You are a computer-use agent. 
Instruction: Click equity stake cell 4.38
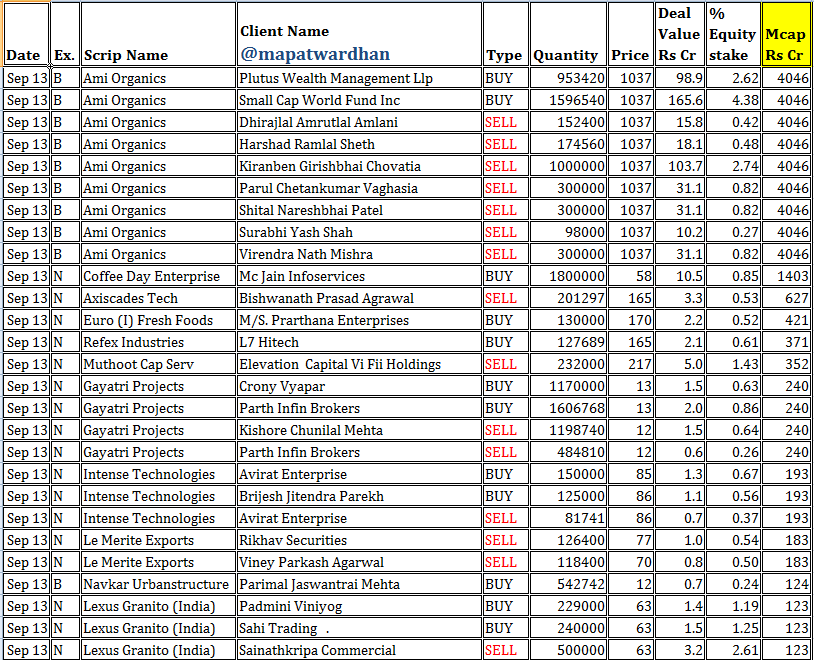click(733, 100)
